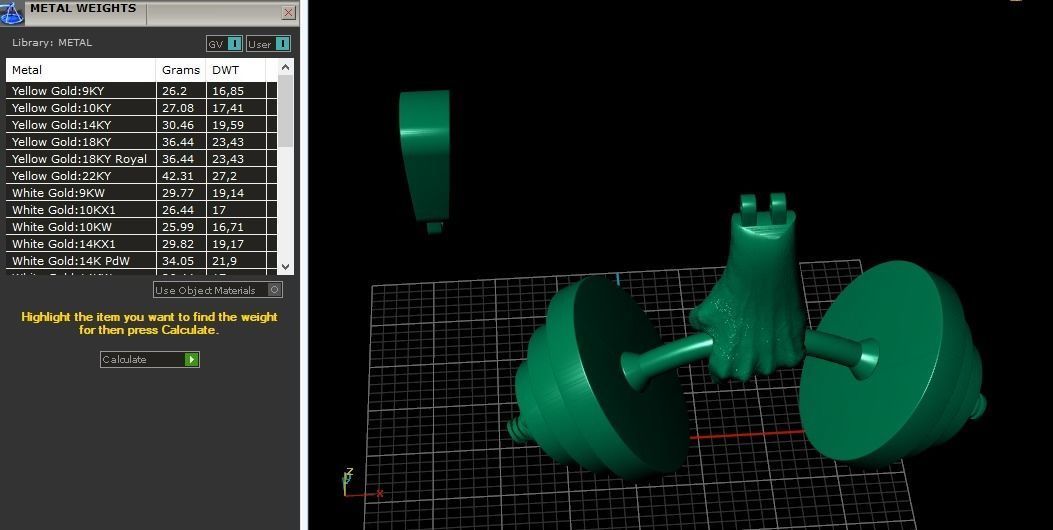Click the DWT column header

(236, 70)
